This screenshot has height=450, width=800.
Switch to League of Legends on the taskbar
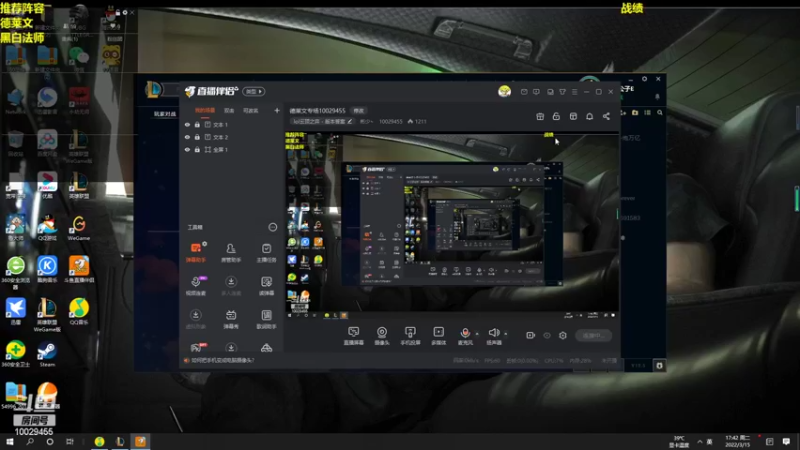(120, 442)
